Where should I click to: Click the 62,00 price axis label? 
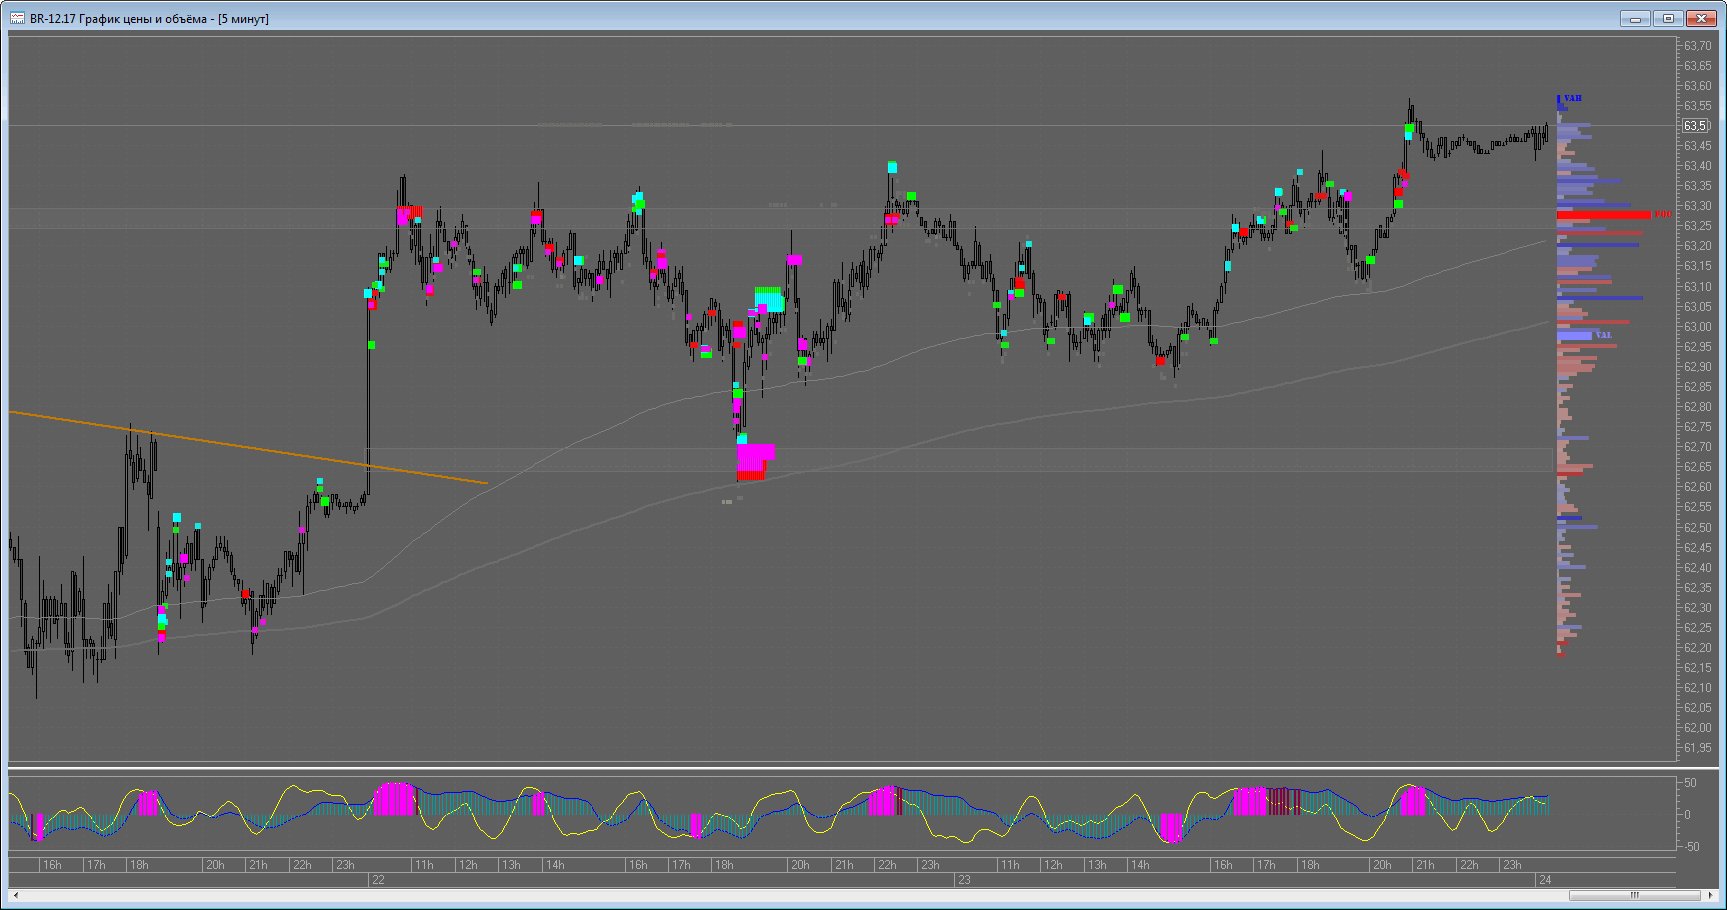coord(1697,728)
